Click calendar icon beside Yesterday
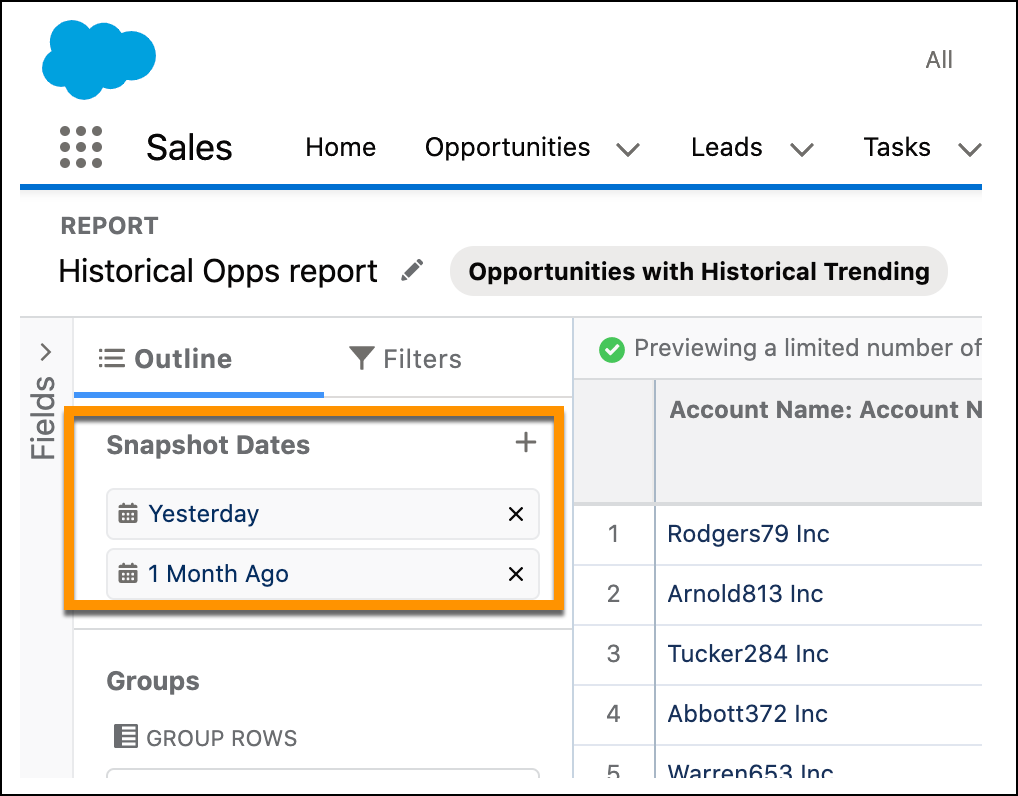 click(128, 514)
